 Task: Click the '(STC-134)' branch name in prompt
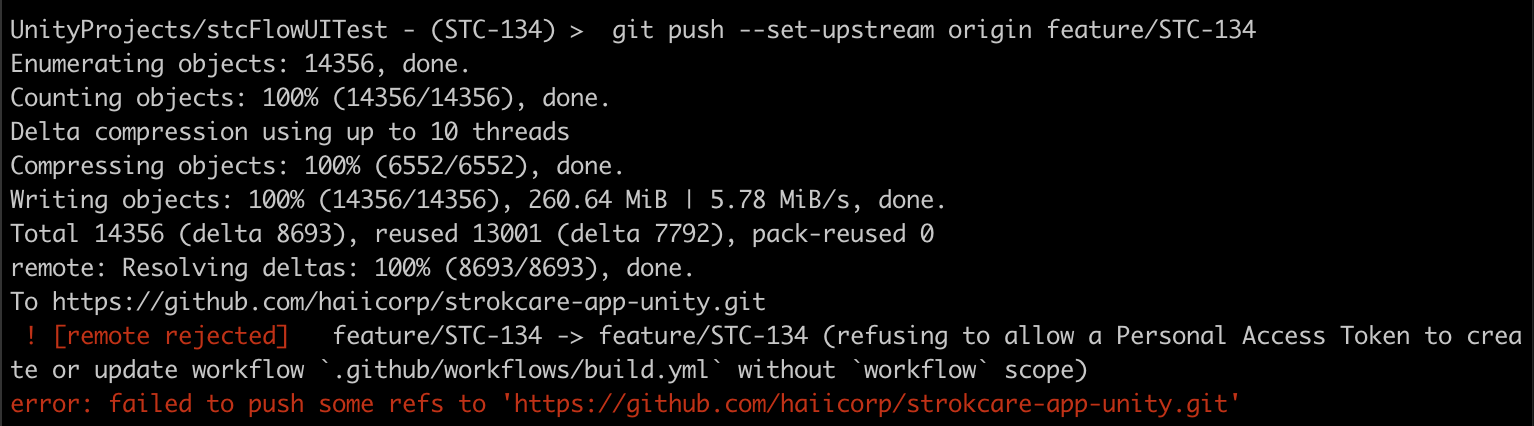click(492, 30)
